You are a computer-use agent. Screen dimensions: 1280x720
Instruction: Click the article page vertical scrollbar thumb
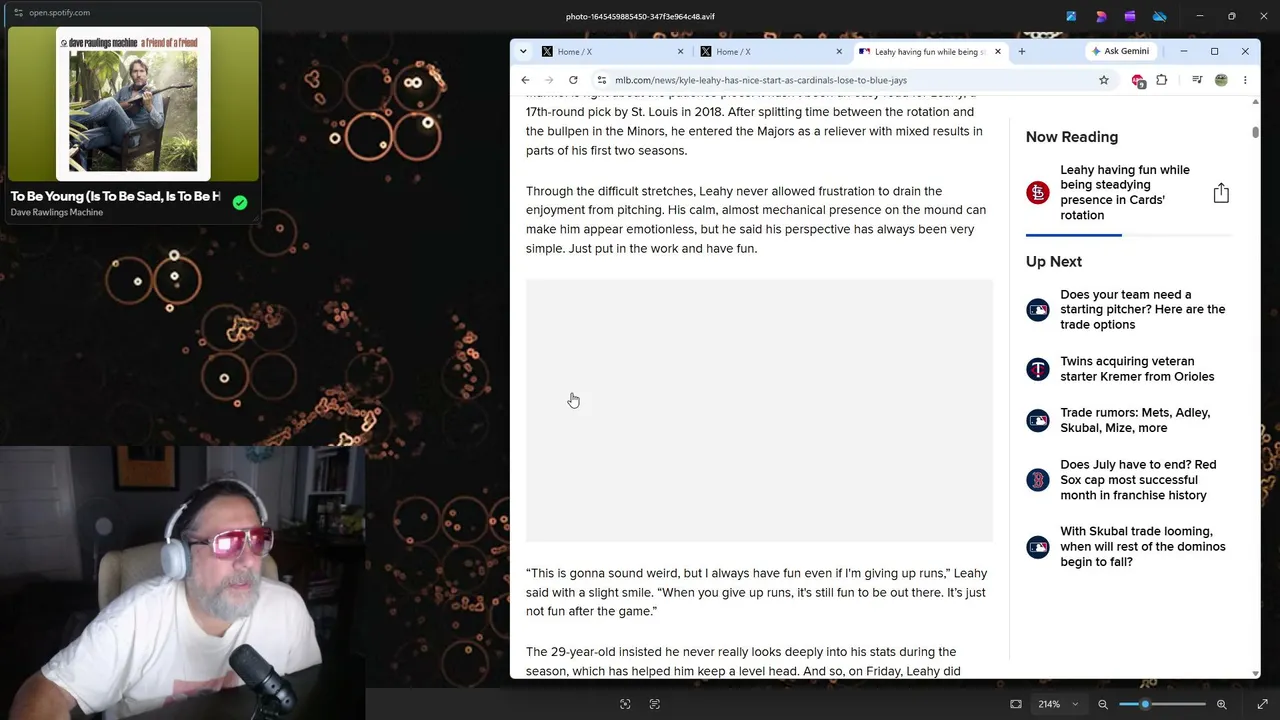[x=1255, y=132]
